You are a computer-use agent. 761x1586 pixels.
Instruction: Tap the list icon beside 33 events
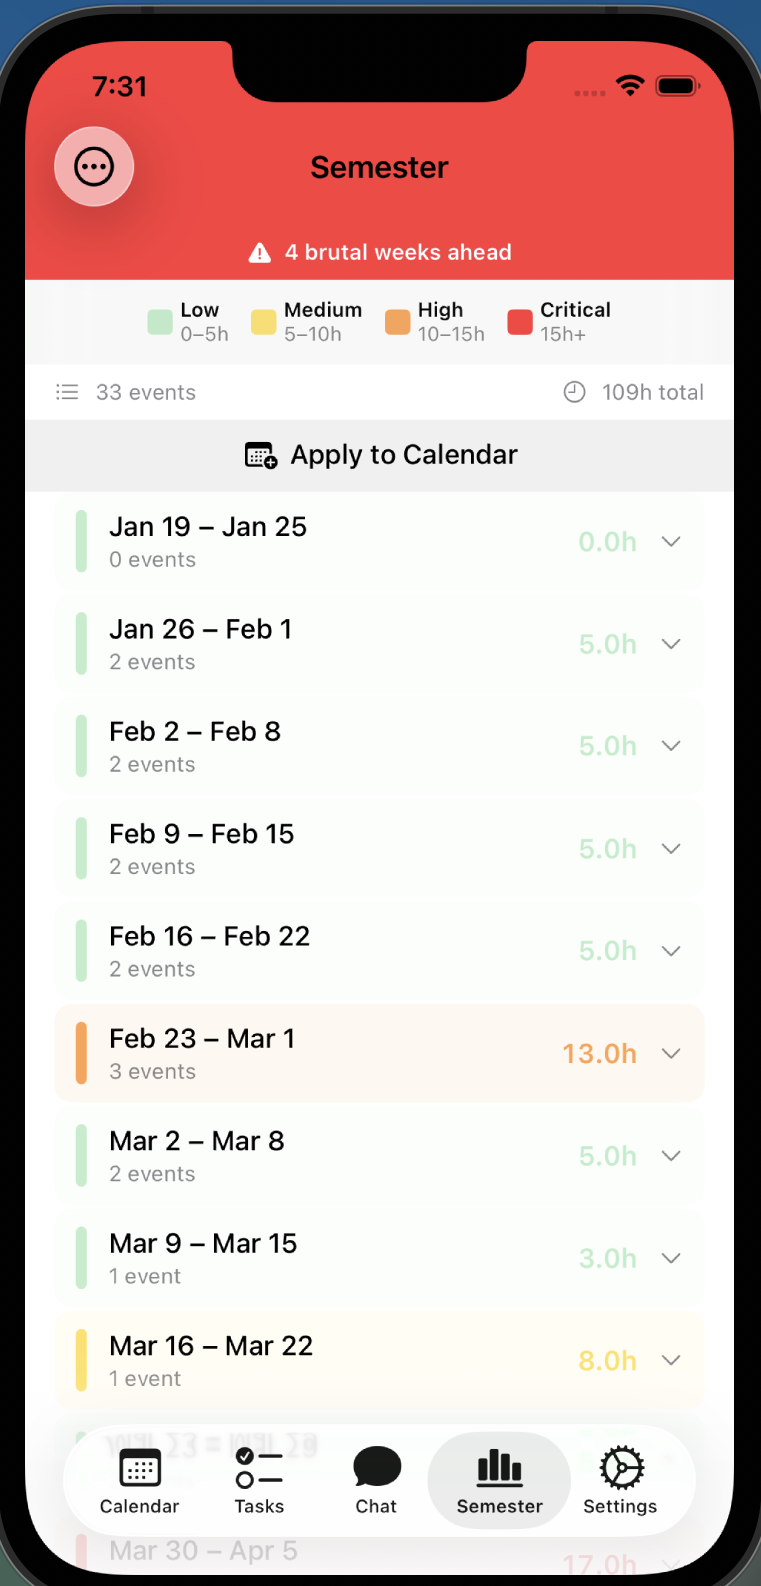[x=67, y=392]
